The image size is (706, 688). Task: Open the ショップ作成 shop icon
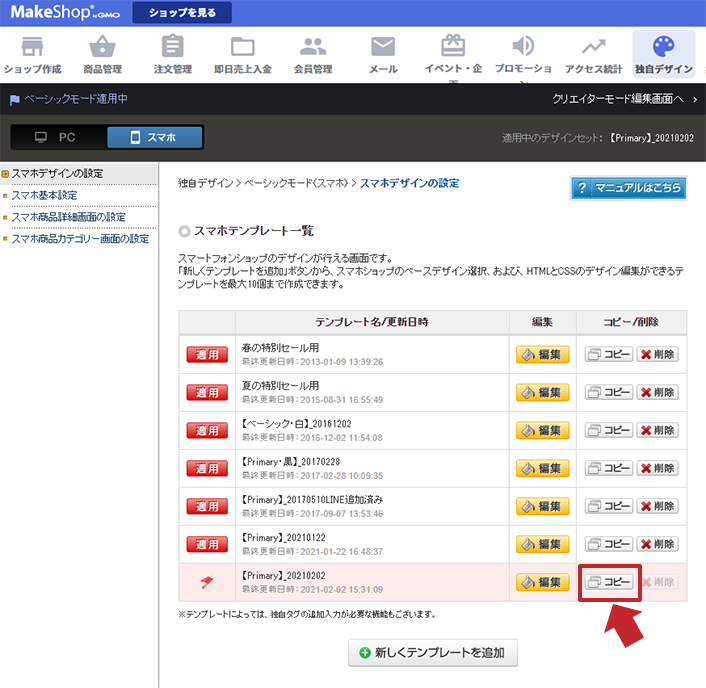coord(32,48)
